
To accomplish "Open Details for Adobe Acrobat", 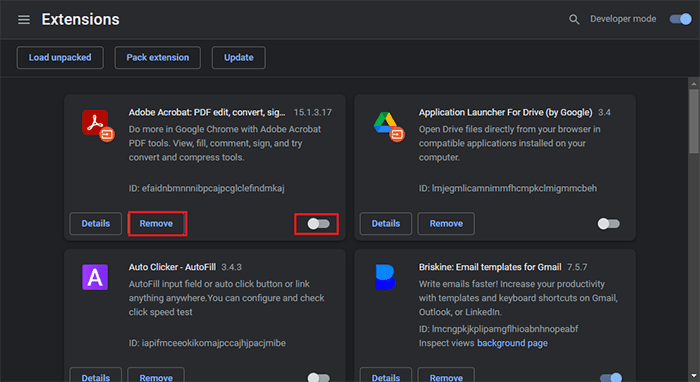I will [x=96, y=224].
